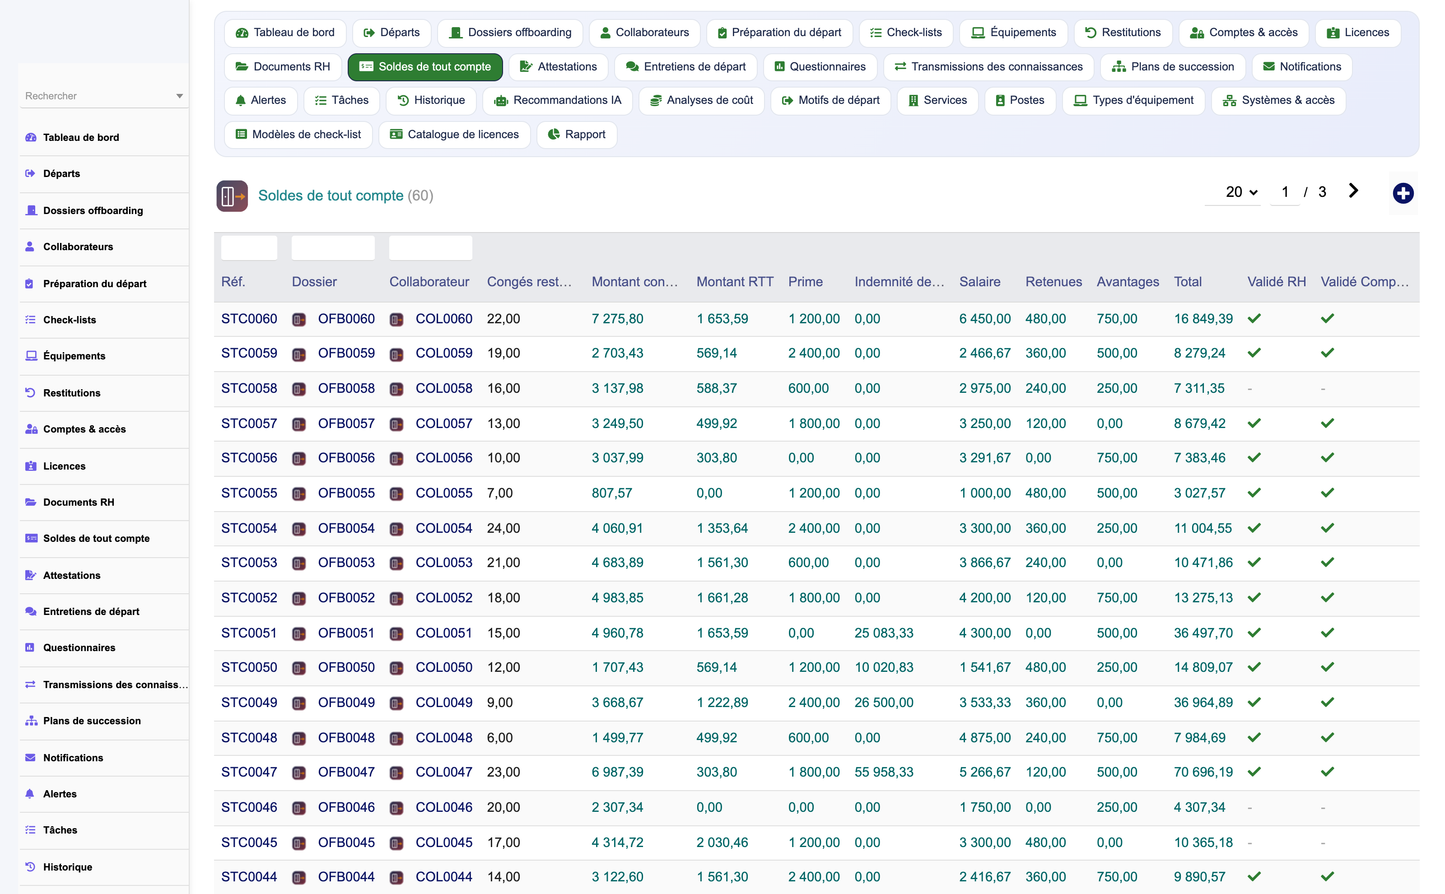The width and height of the screenshot is (1445, 894).
Task: Sort by the Total column header
Action: point(1188,282)
